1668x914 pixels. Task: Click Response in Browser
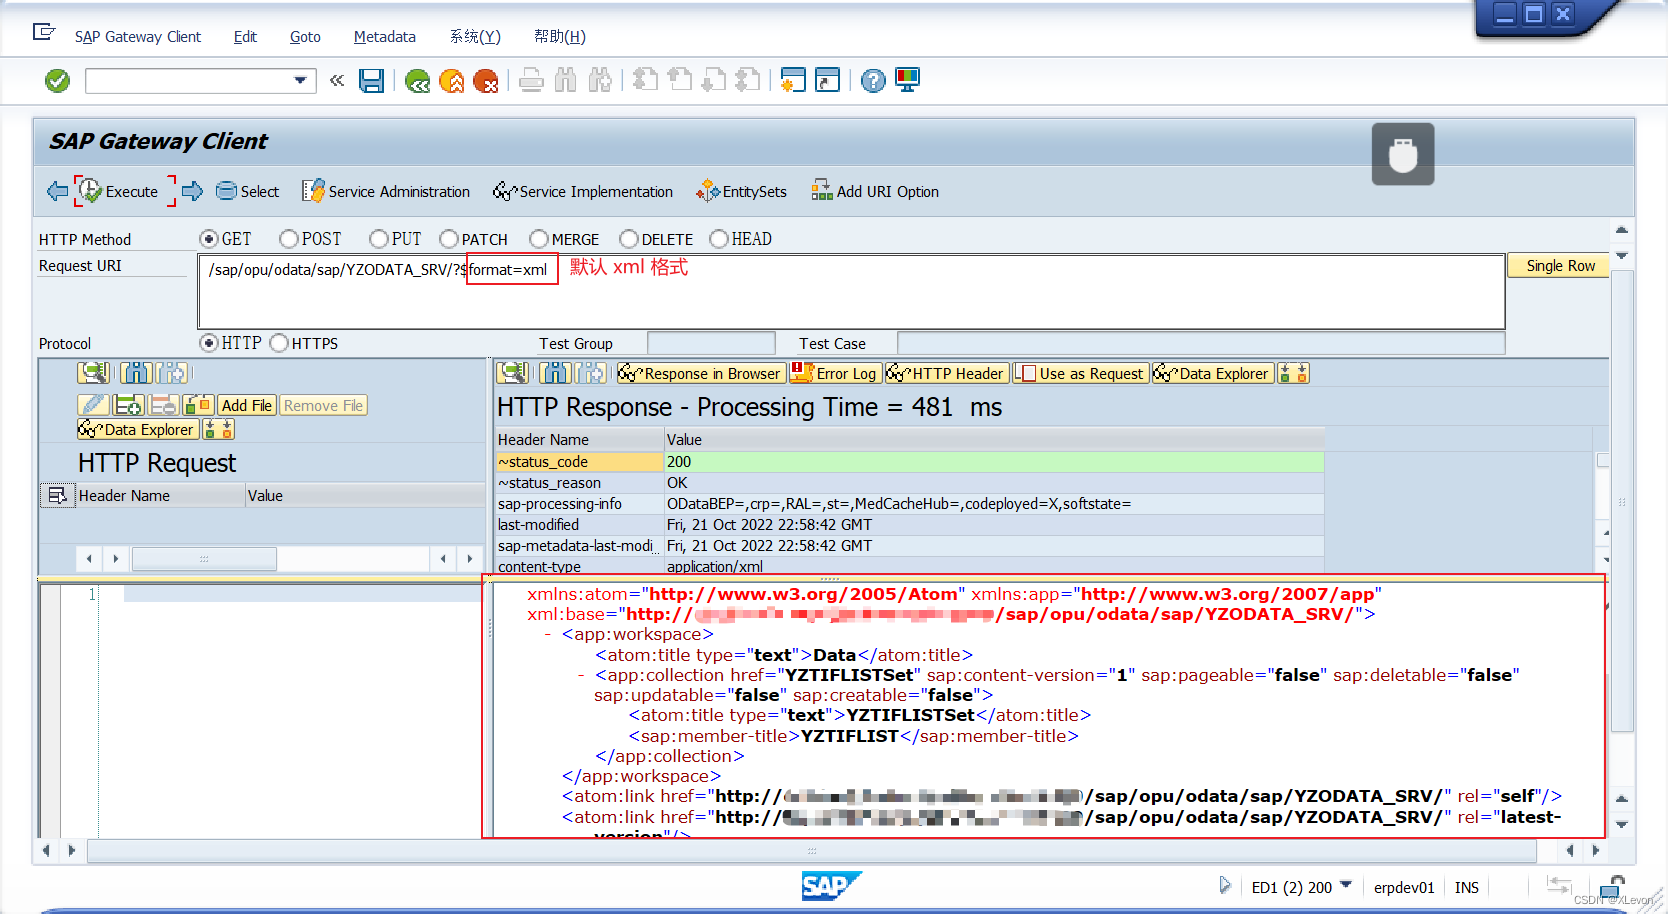(x=700, y=373)
